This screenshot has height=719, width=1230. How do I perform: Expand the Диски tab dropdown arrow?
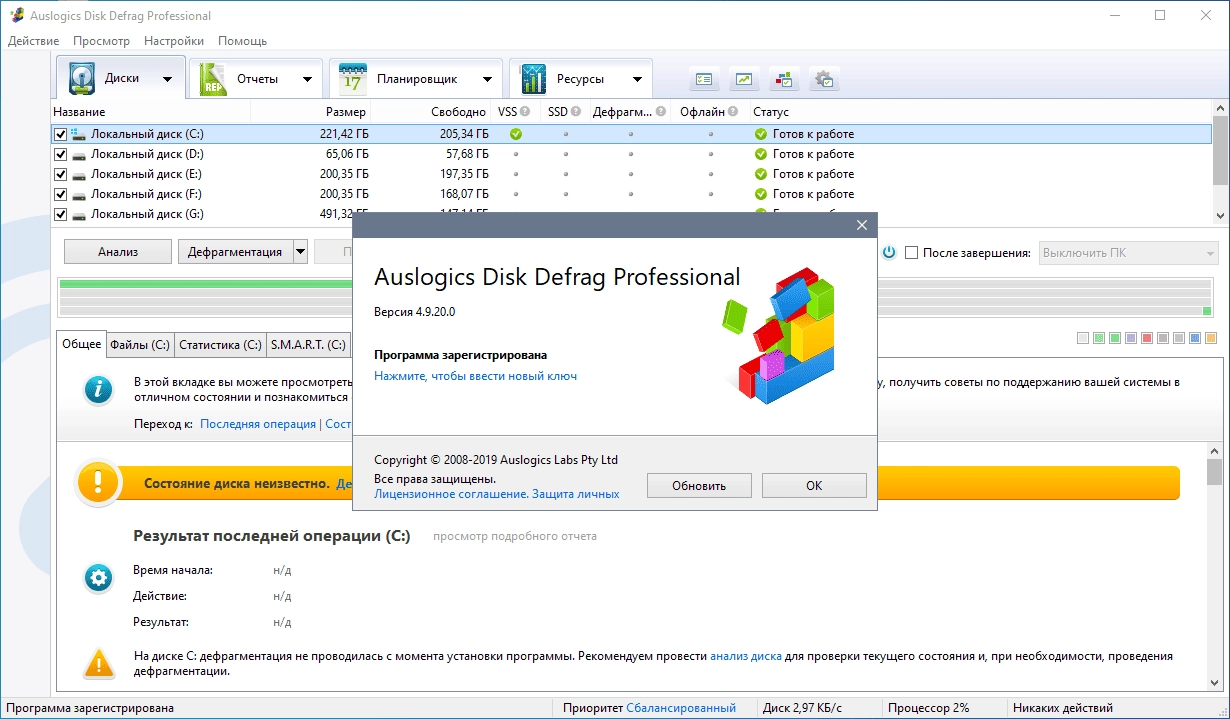tap(167, 79)
